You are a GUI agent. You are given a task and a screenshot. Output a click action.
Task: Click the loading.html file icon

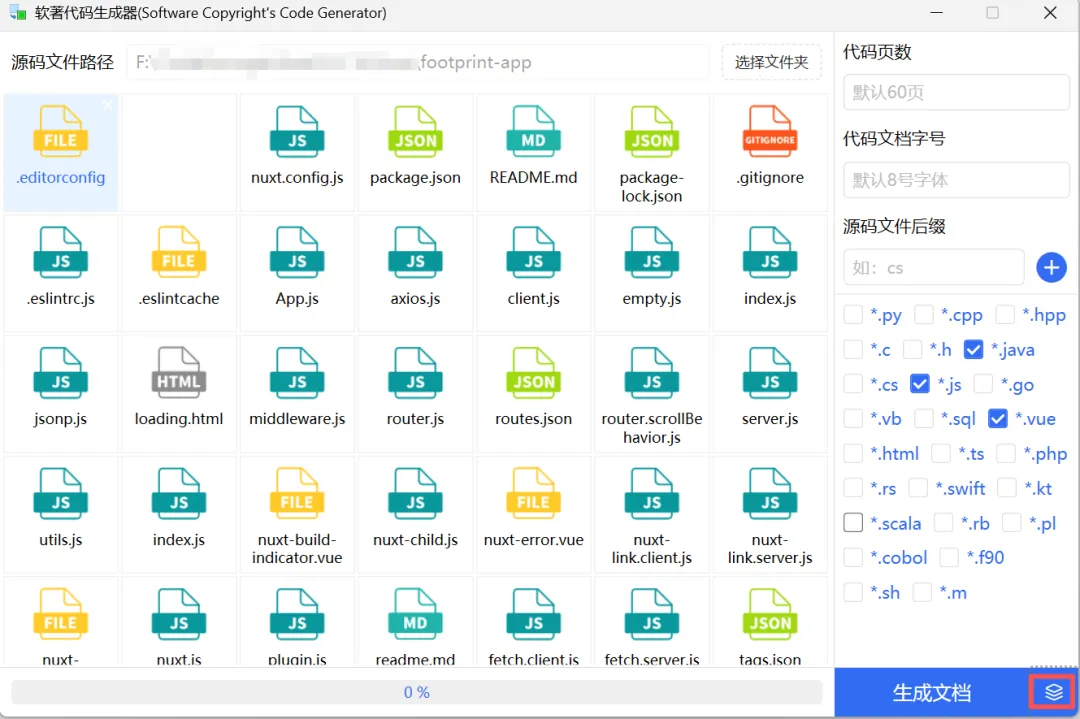click(179, 373)
